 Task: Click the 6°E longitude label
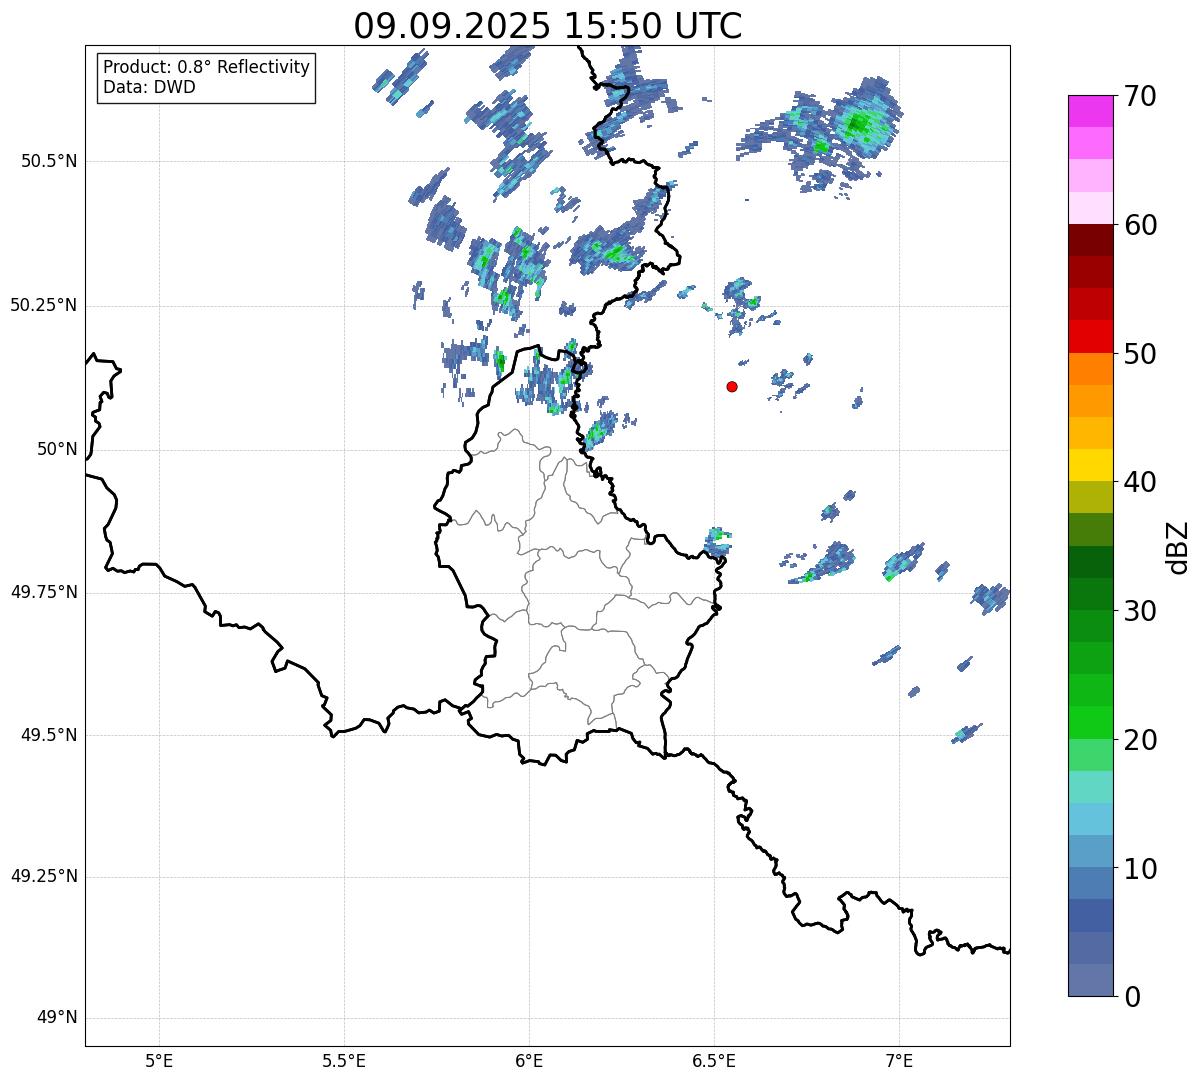pyautogui.click(x=529, y=1061)
